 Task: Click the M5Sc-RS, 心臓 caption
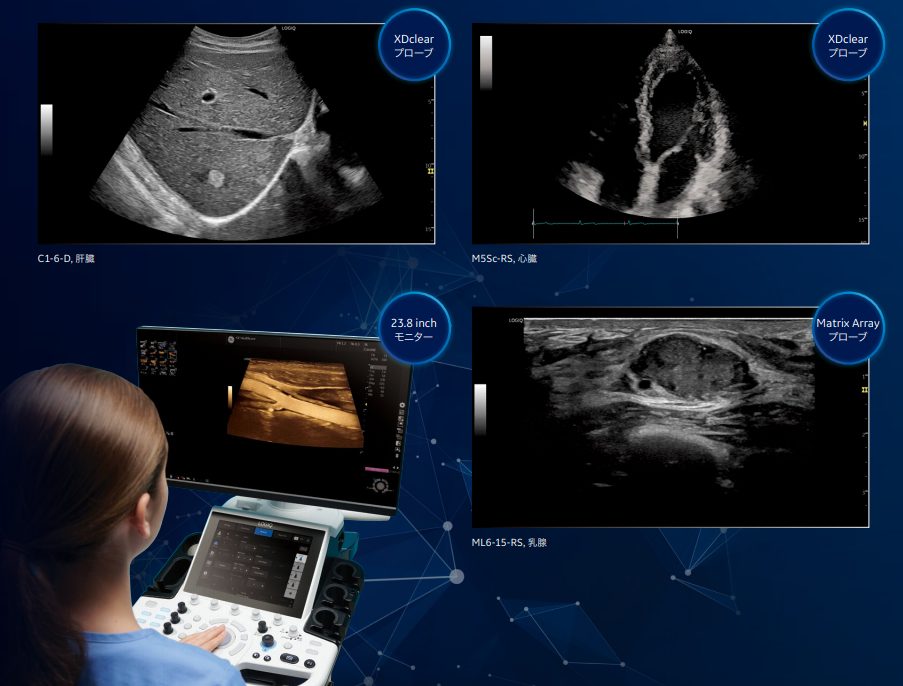click(504, 258)
